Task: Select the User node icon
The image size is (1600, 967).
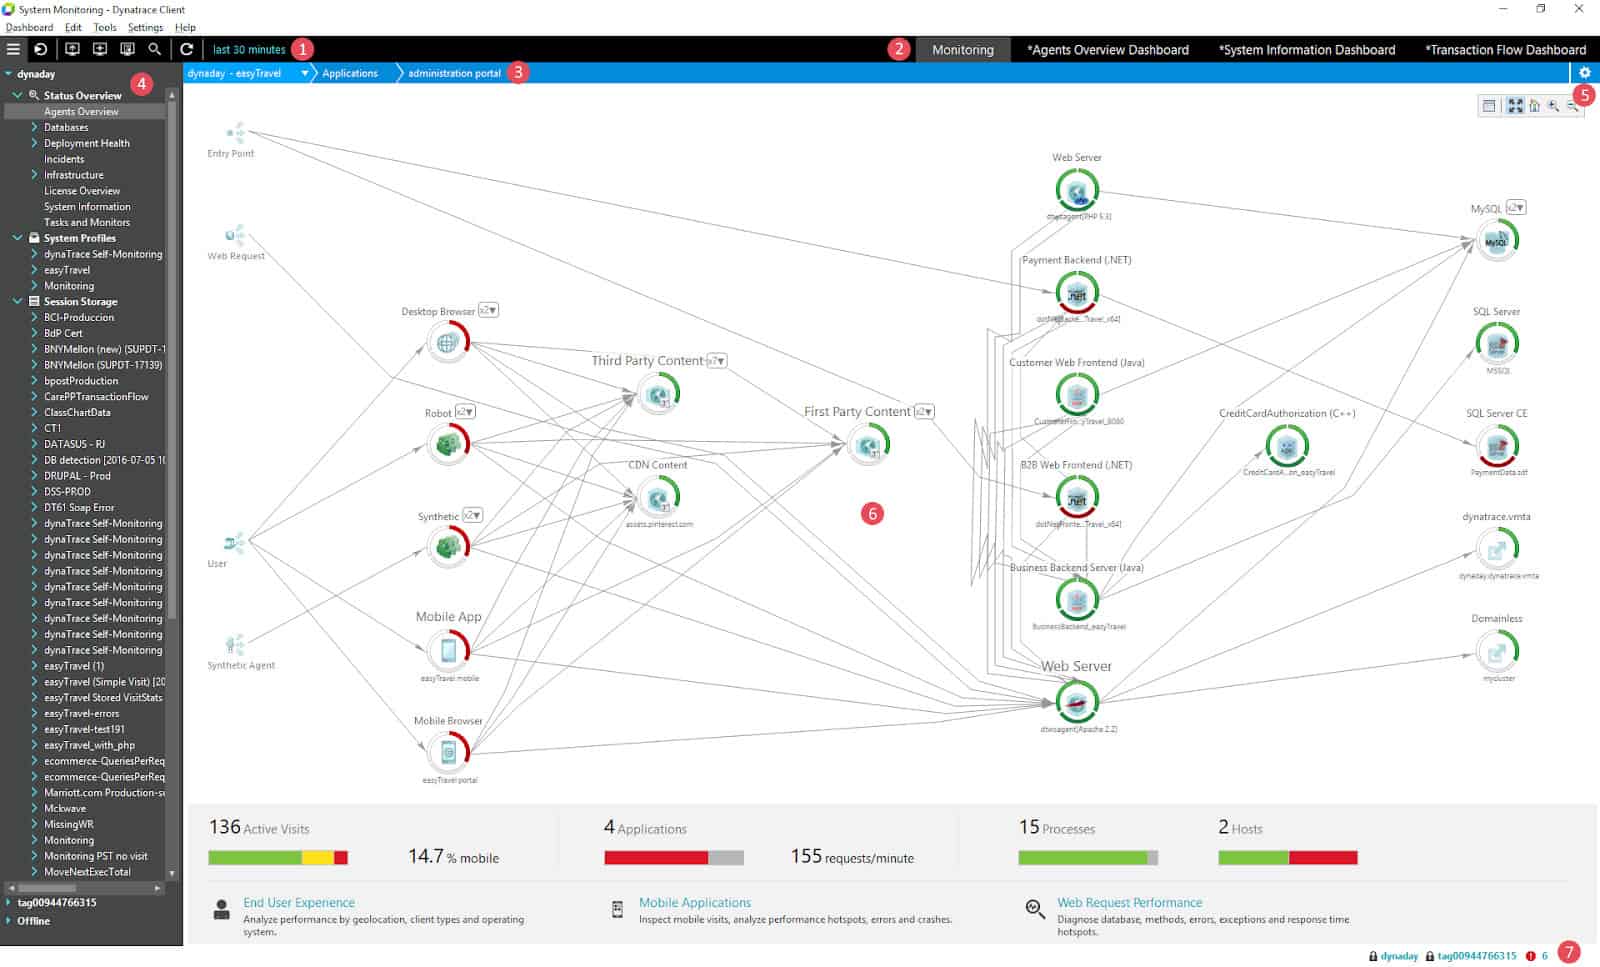Action: [x=234, y=543]
